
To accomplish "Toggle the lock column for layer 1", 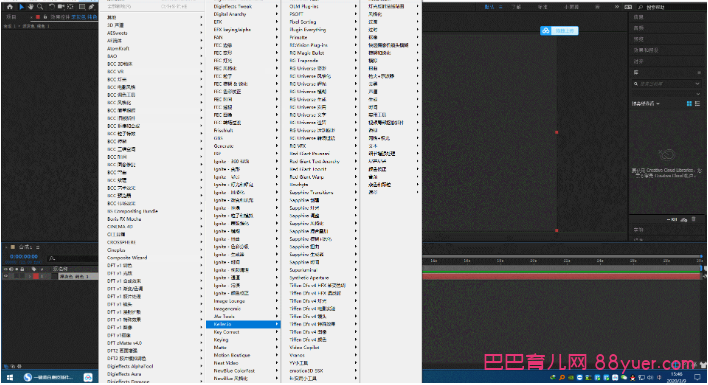I will pos(22,276).
